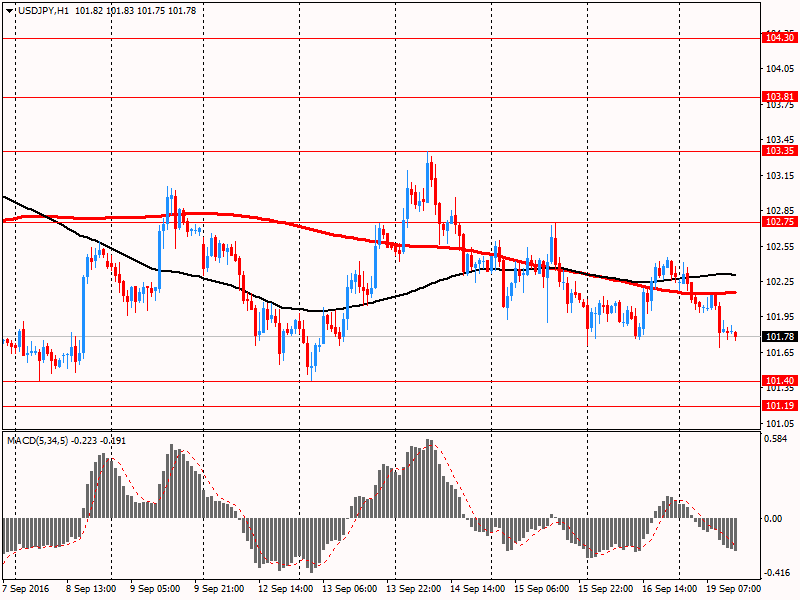Select the 8 Sep 13:00 time axis label
The height and width of the screenshot is (600, 800).
point(91,589)
